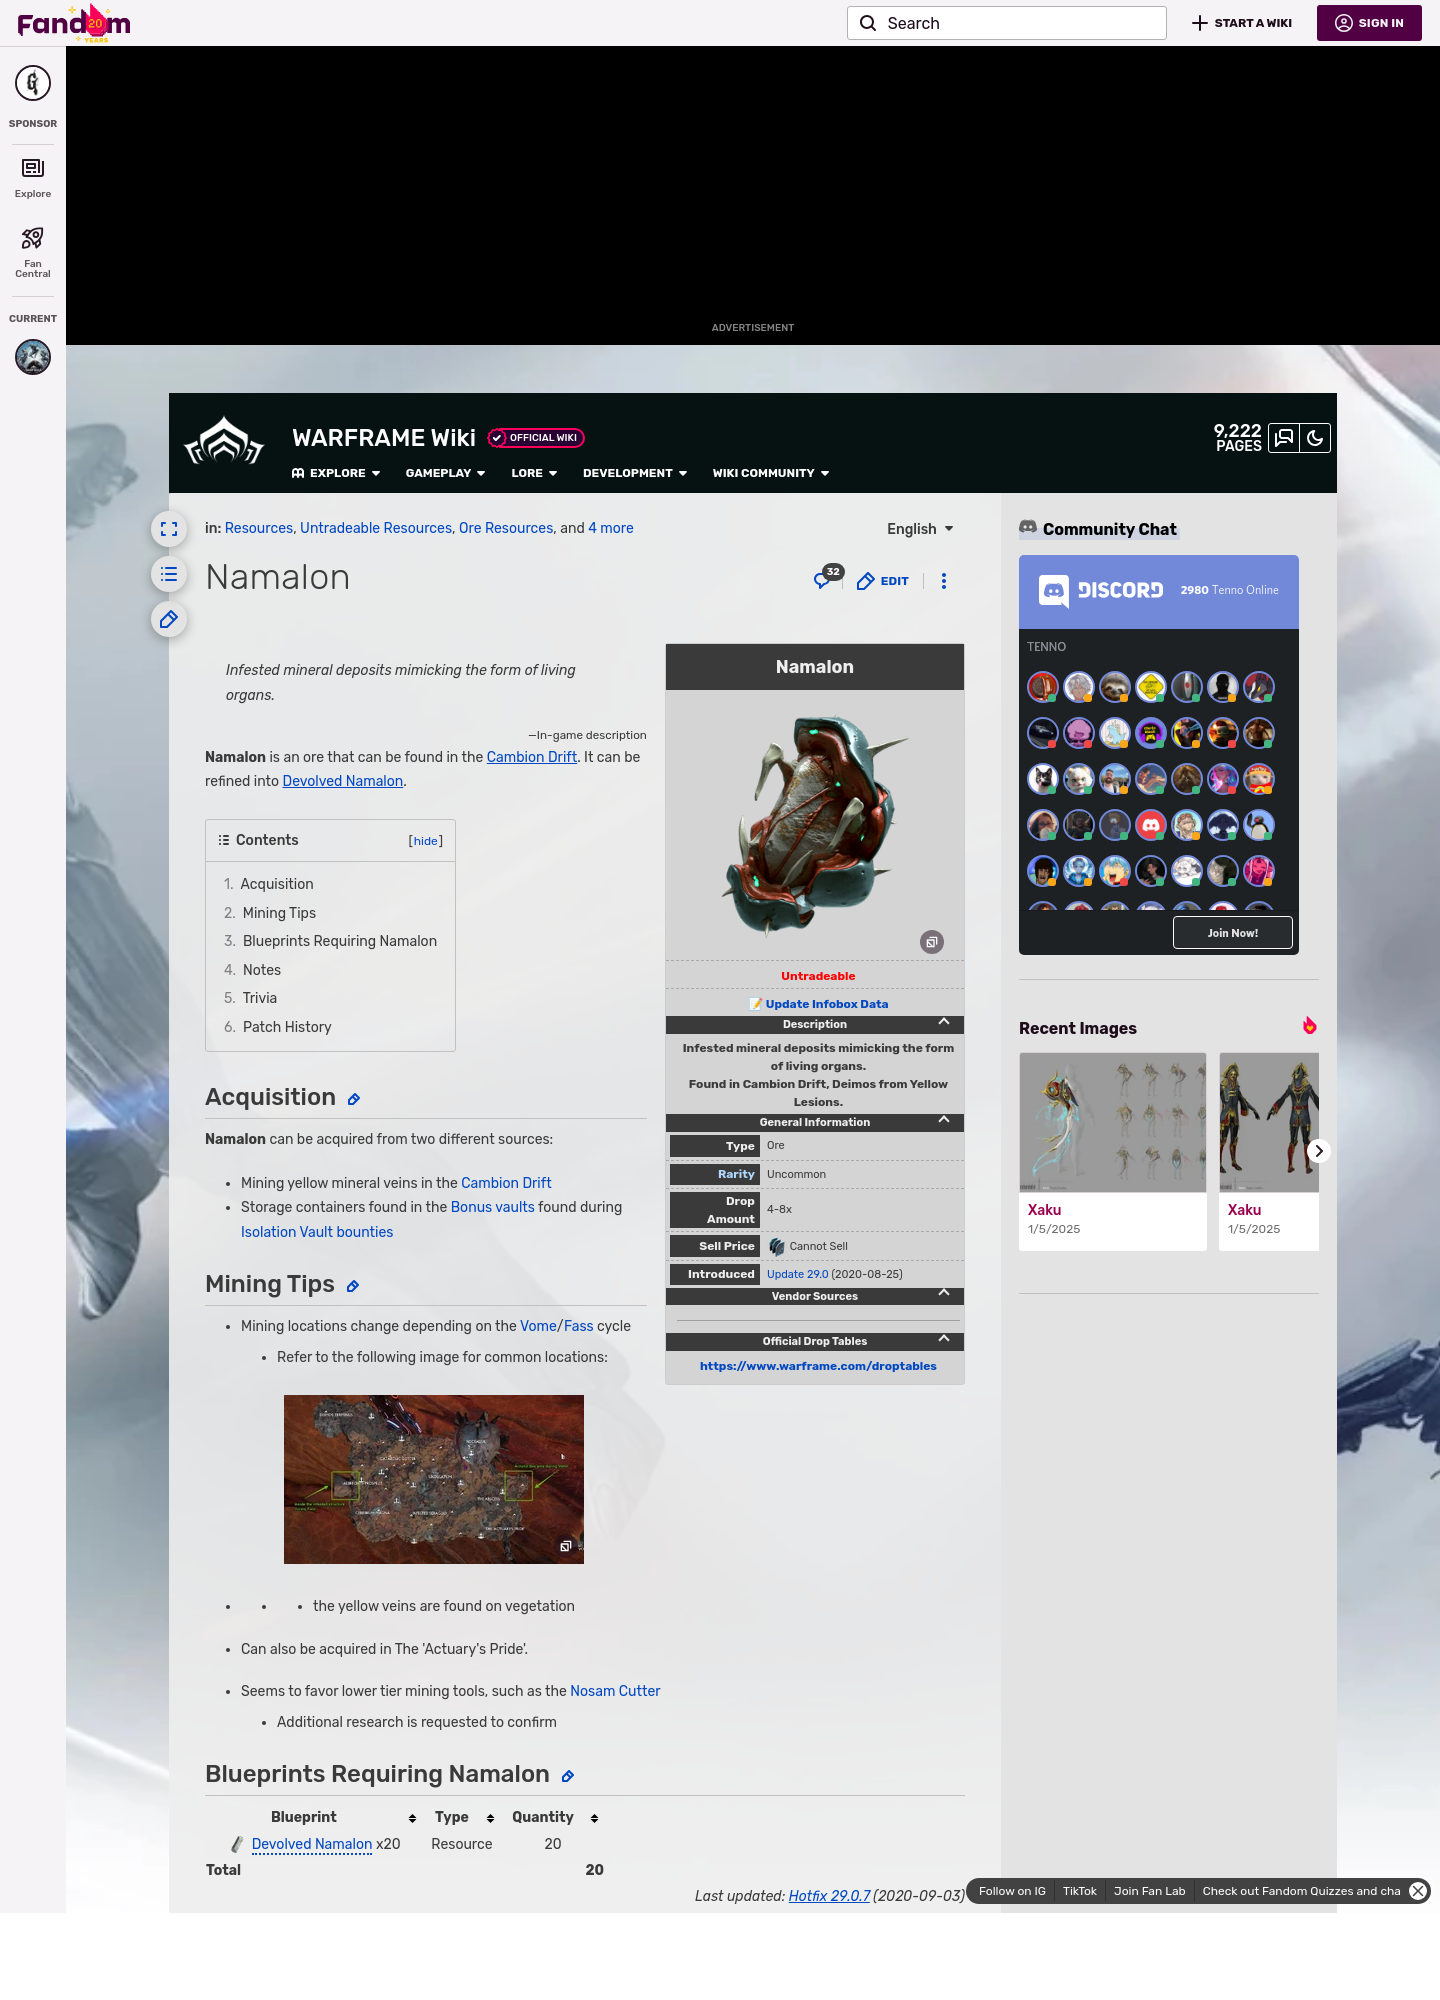Jump to Patch History in contents
The image size is (1440, 2000).
pyautogui.click(x=287, y=1027)
